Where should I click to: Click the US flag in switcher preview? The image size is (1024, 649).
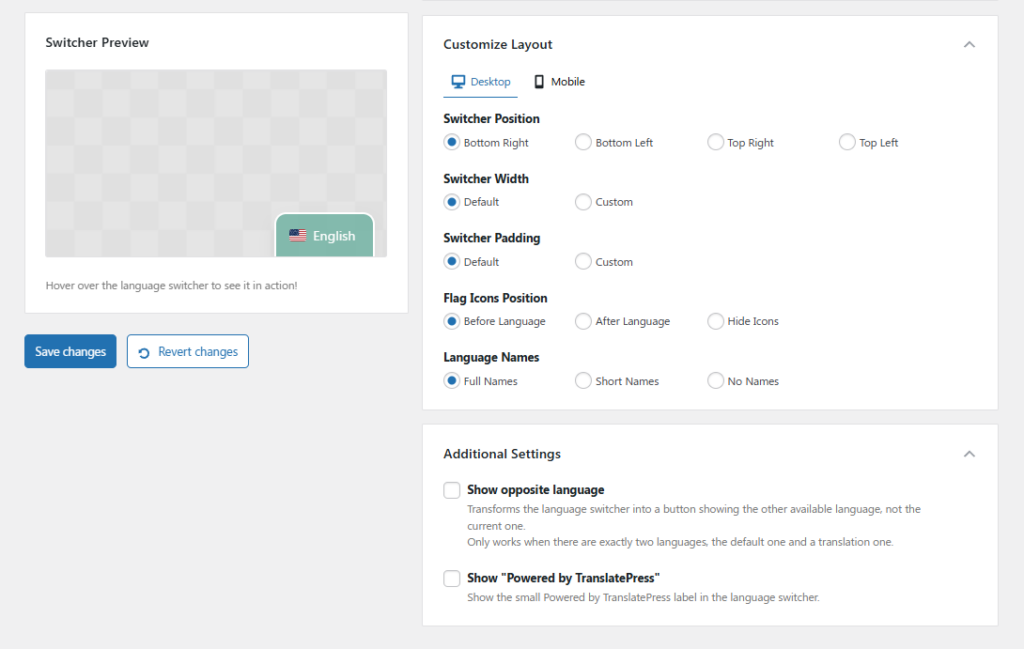[298, 236]
